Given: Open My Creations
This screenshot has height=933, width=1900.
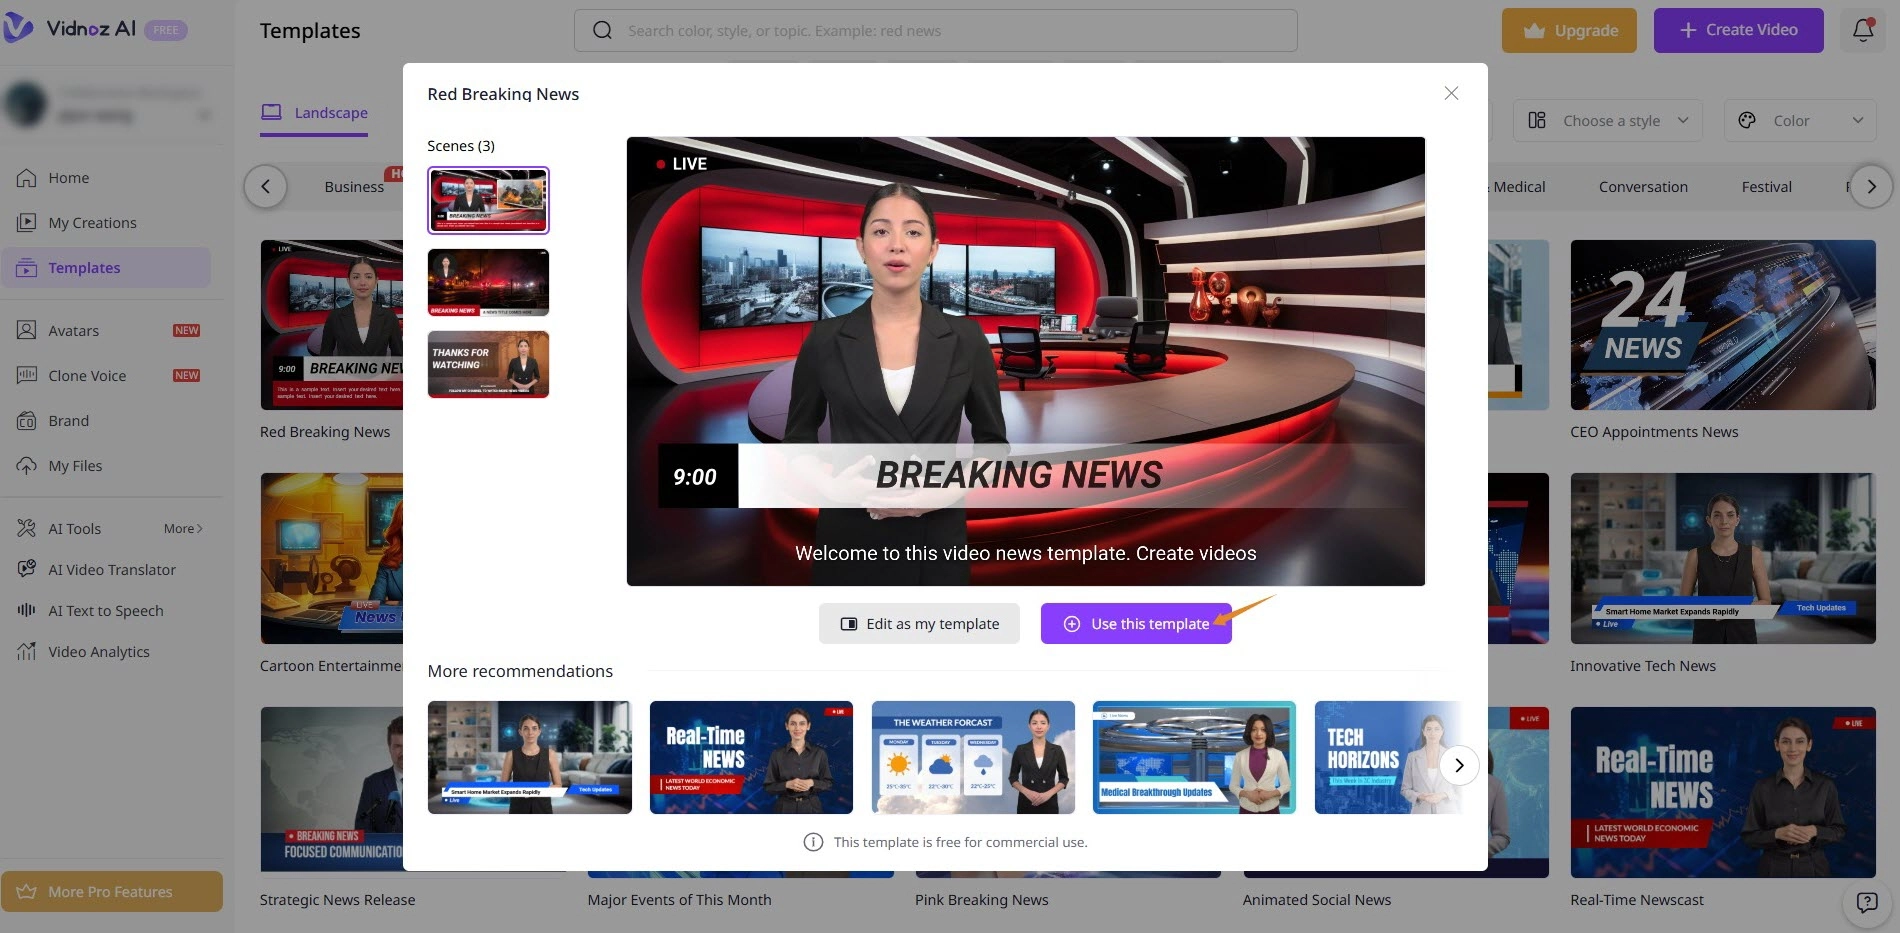Looking at the screenshot, I should click(91, 222).
